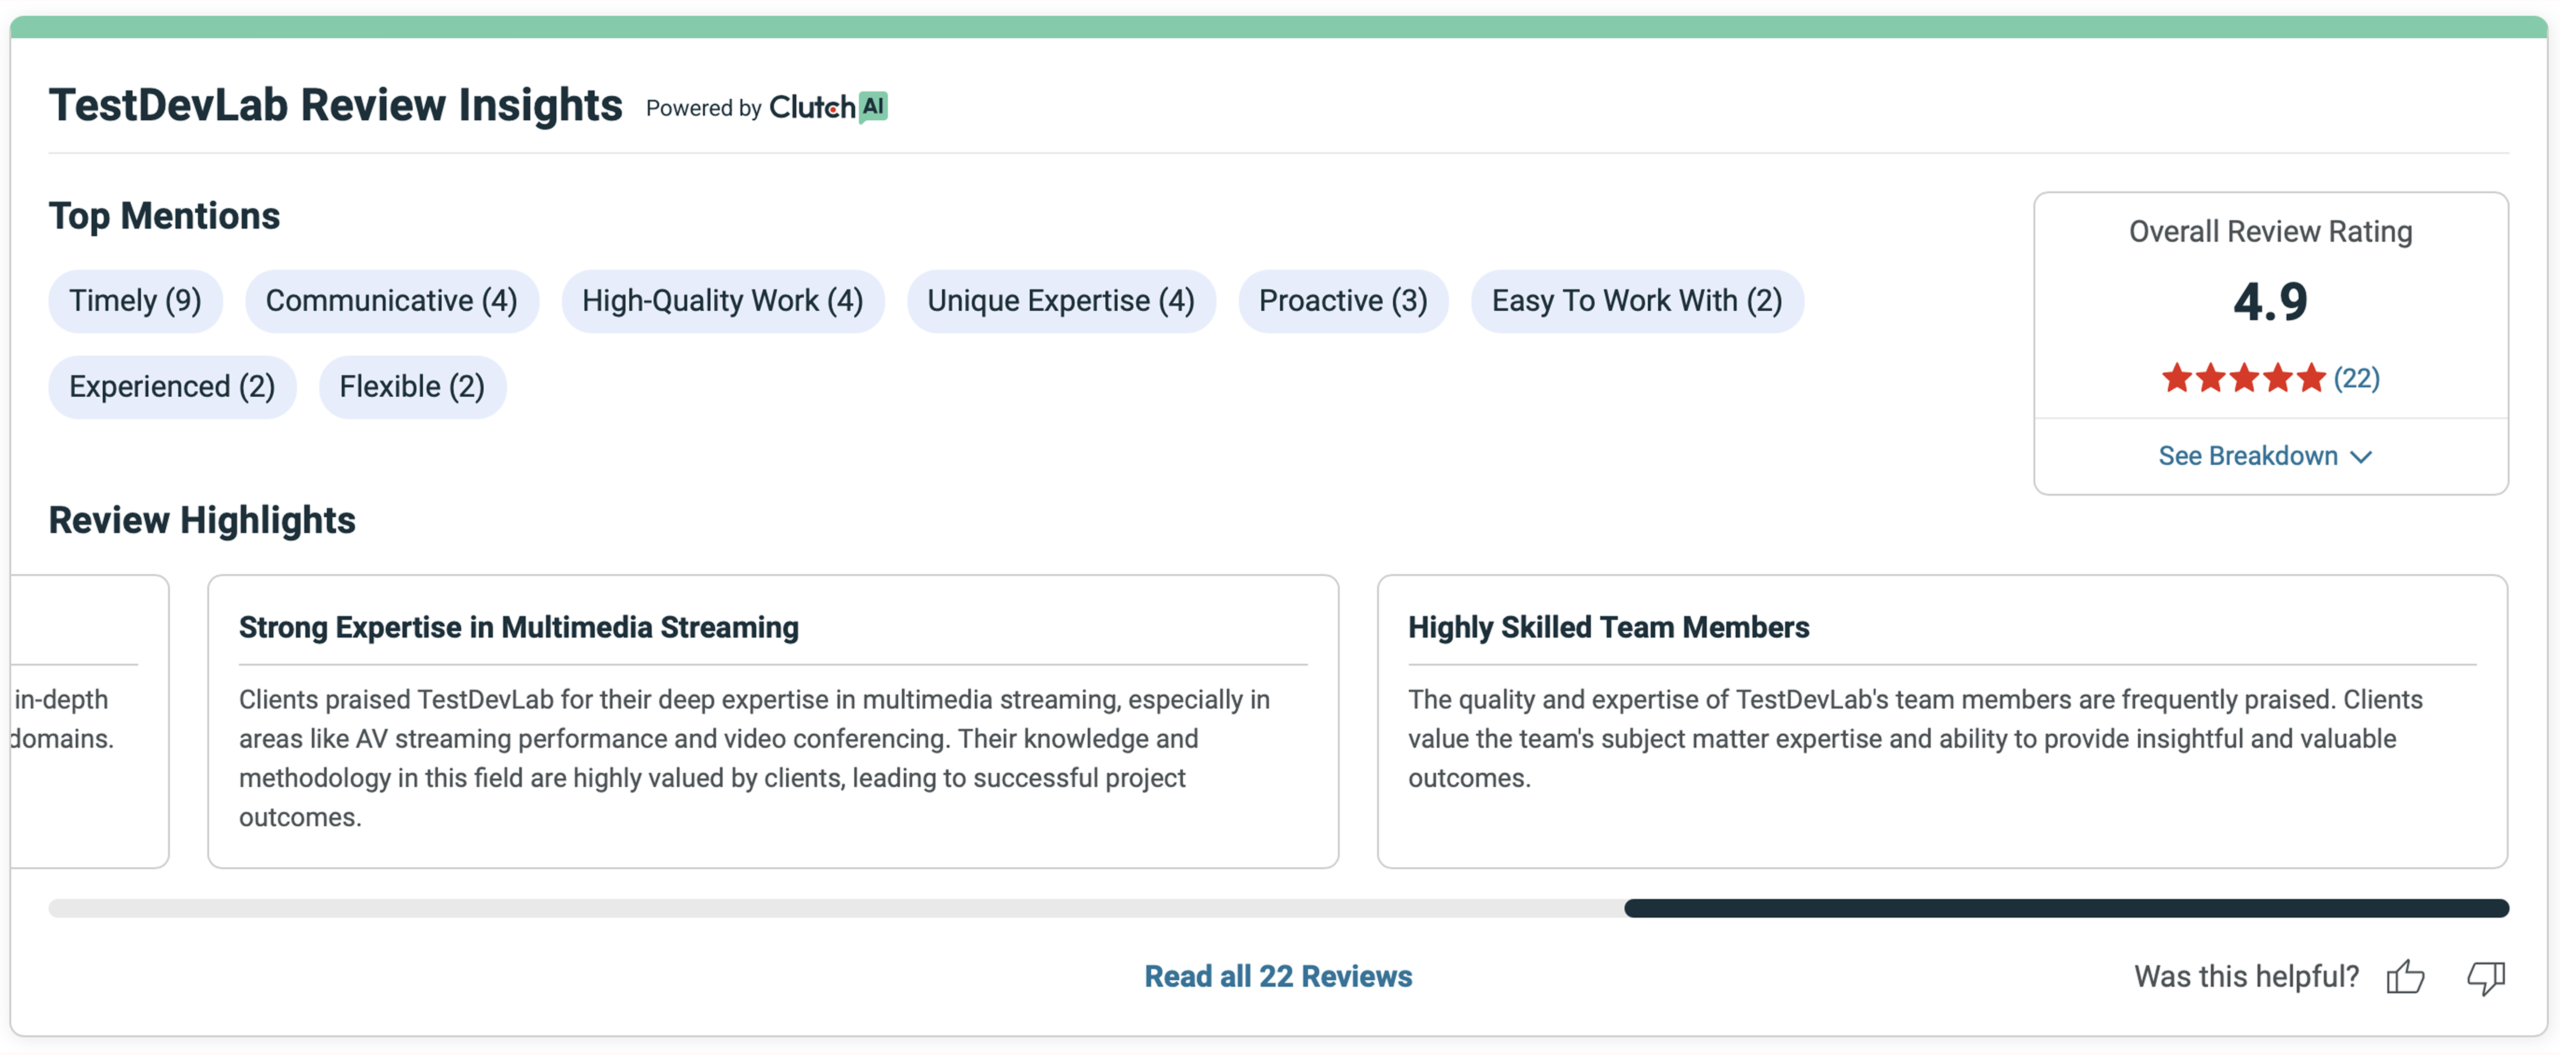
Task: Click the 4.9 overall rating value
Action: pyautogui.click(x=2270, y=301)
